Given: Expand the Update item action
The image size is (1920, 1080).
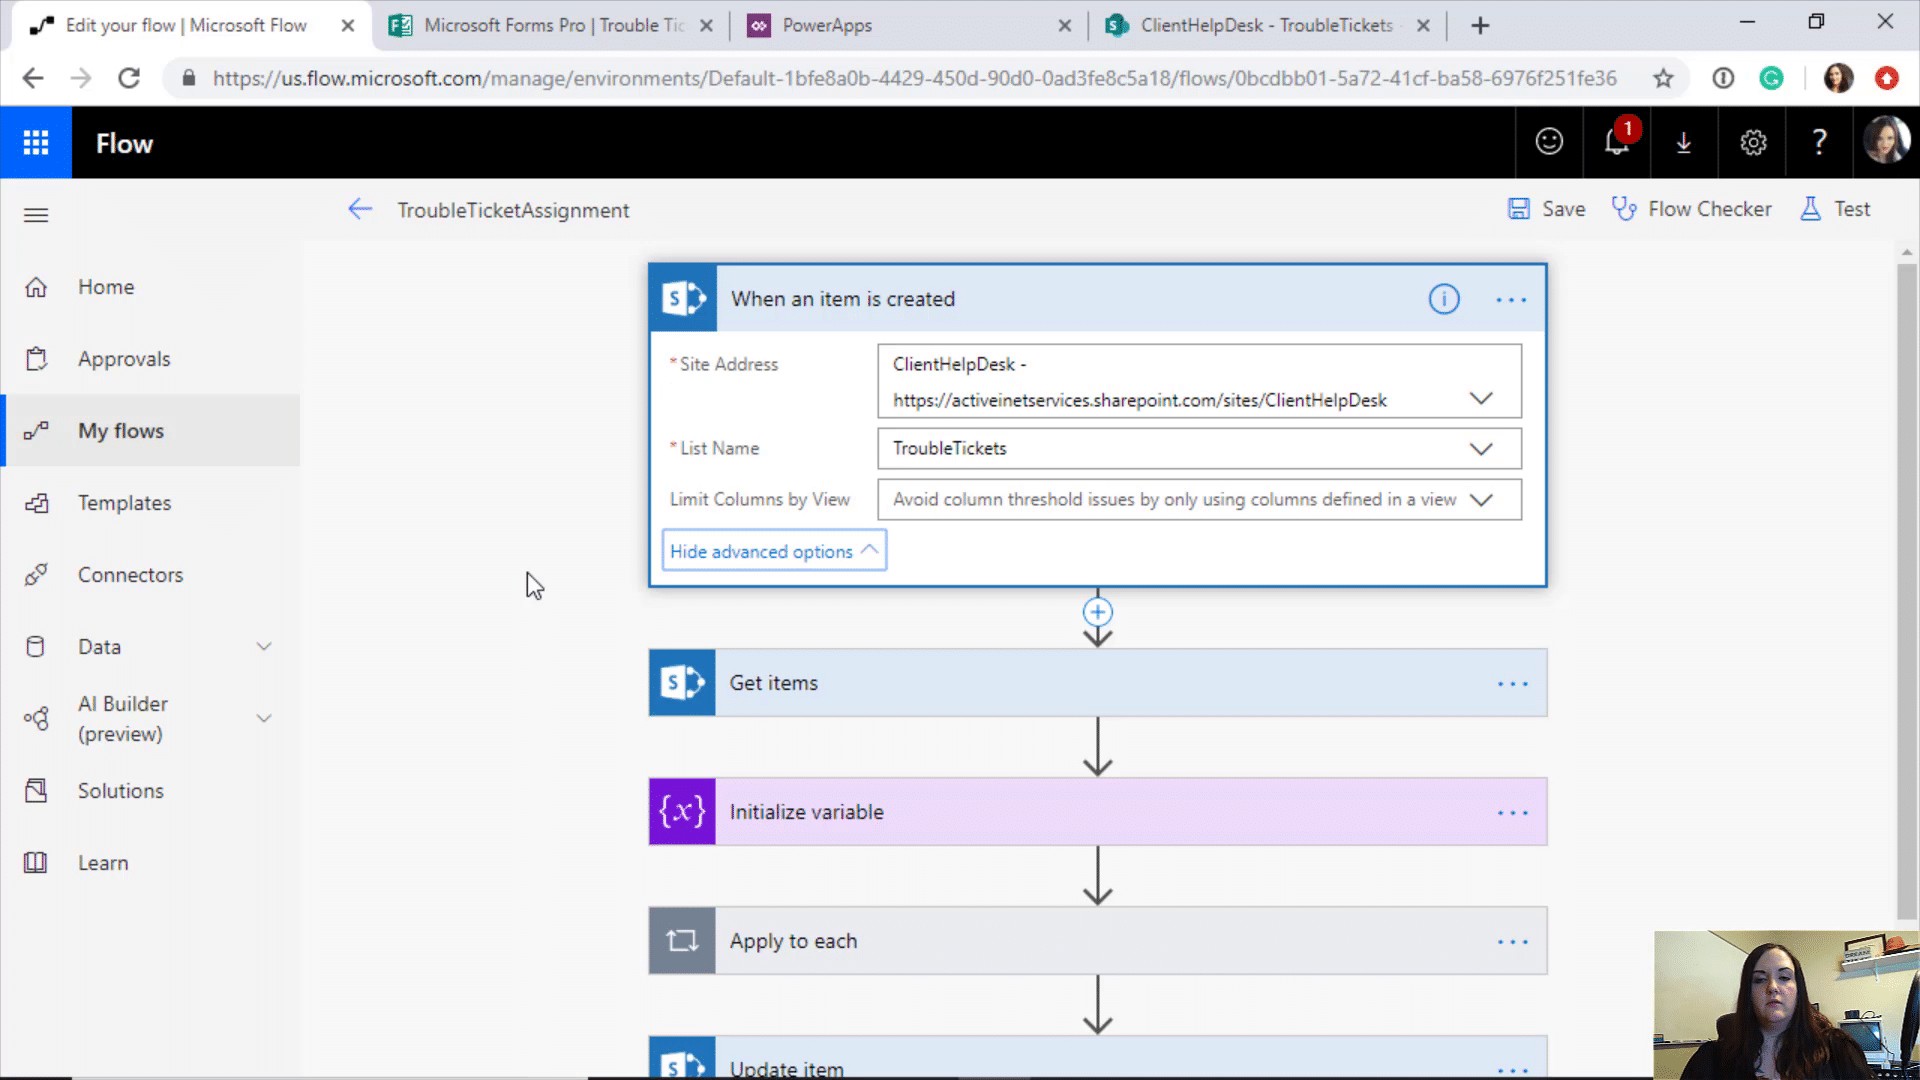Looking at the screenshot, I should 1098,1058.
